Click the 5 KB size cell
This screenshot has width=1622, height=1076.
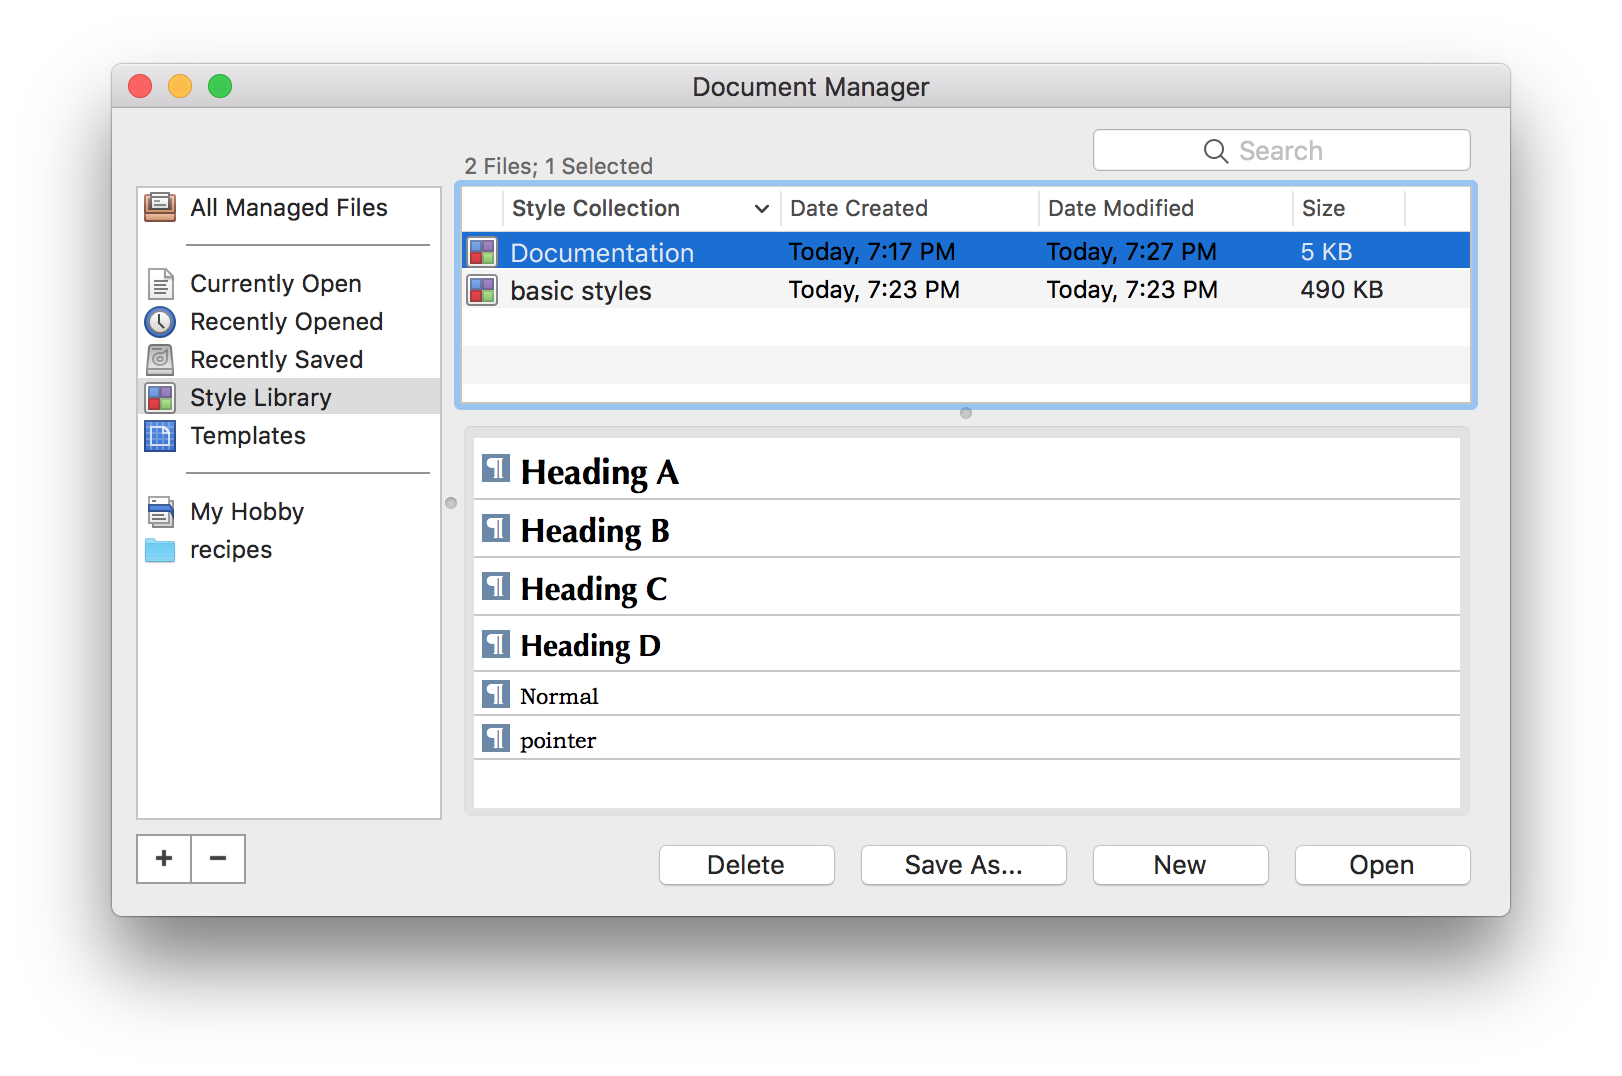(1326, 252)
